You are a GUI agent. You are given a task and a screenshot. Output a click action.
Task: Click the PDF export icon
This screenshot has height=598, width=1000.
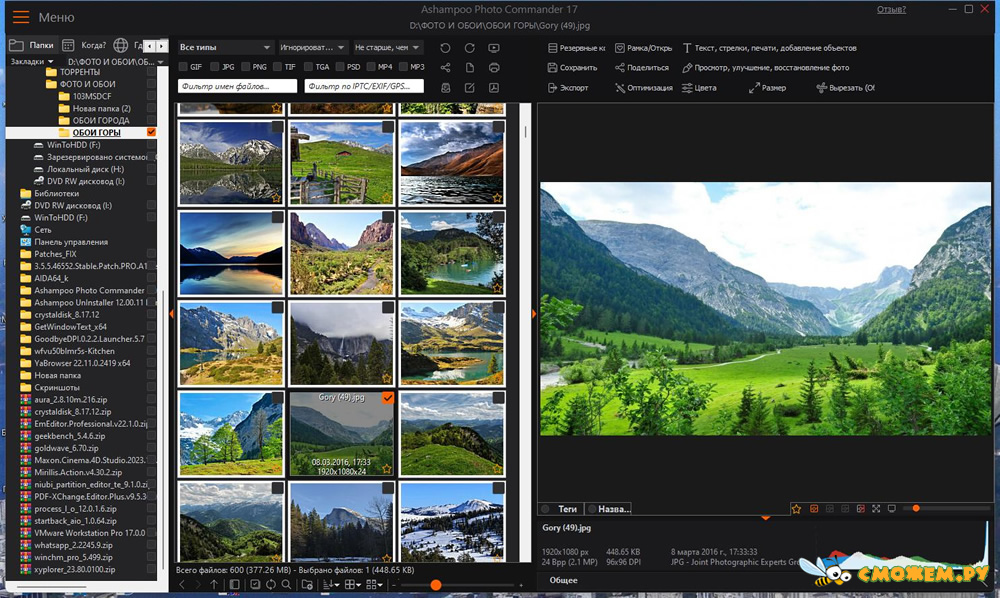pos(494,88)
